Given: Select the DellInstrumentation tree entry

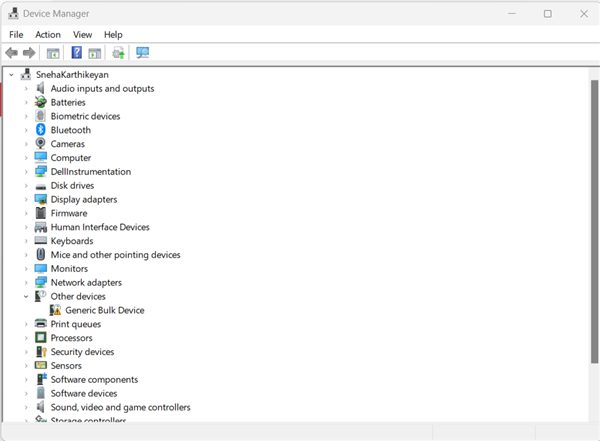Looking at the screenshot, I should [x=91, y=172].
